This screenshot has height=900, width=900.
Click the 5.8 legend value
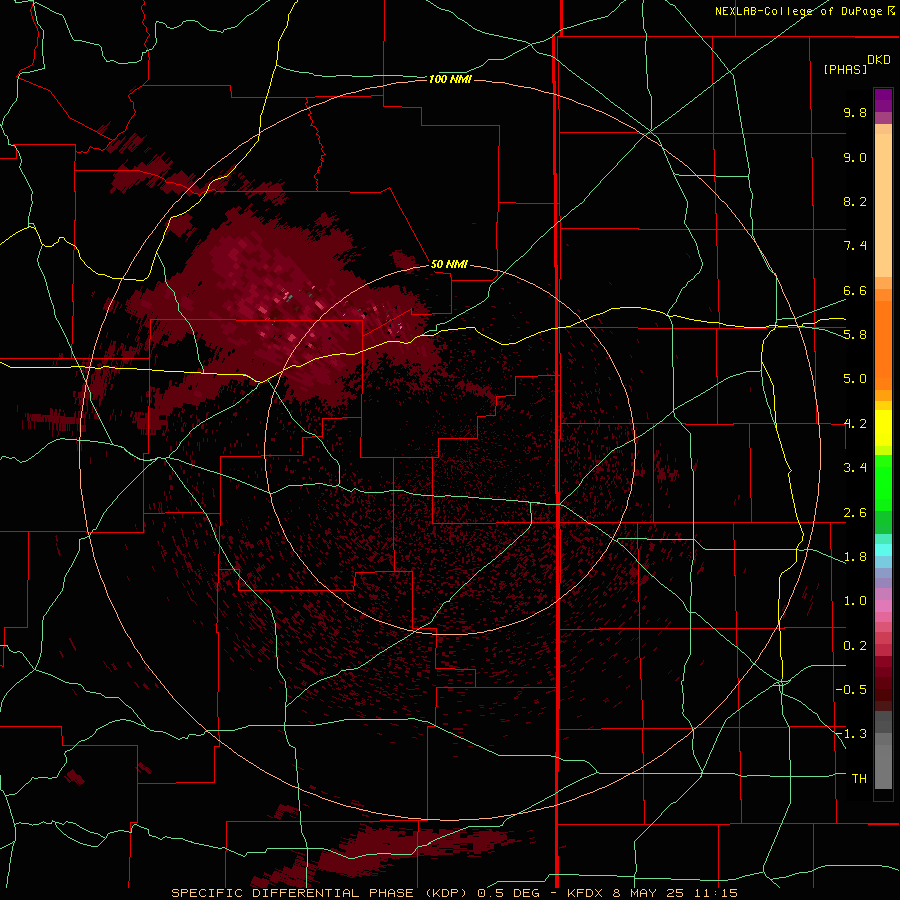pos(855,335)
